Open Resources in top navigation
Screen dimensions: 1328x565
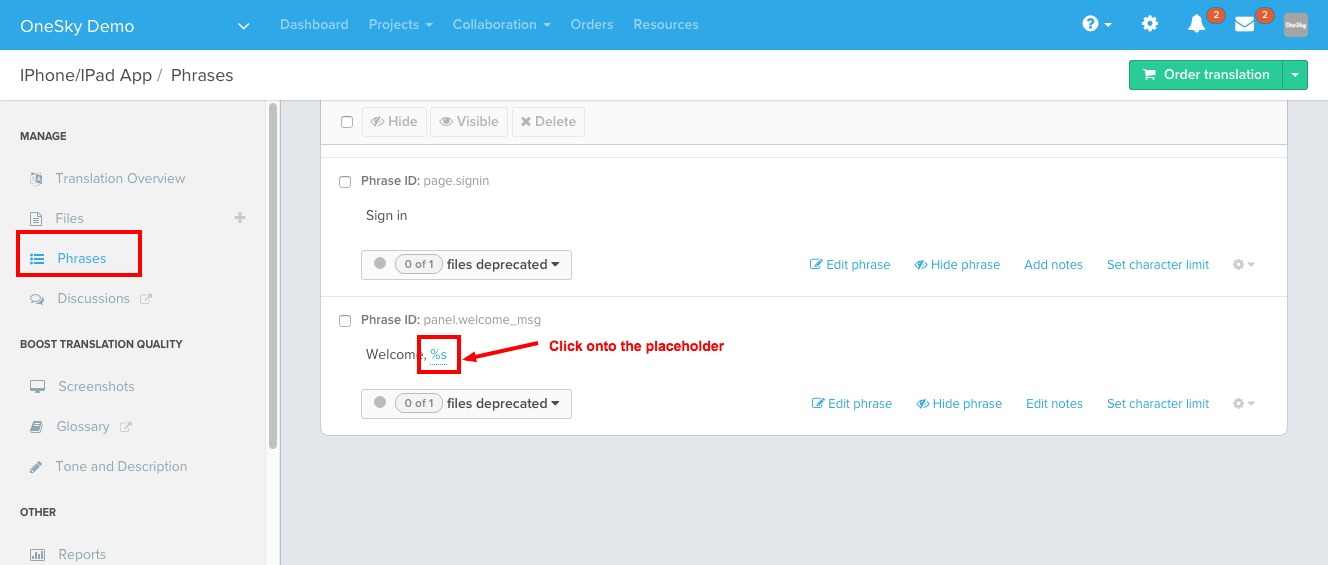pos(666,24)
